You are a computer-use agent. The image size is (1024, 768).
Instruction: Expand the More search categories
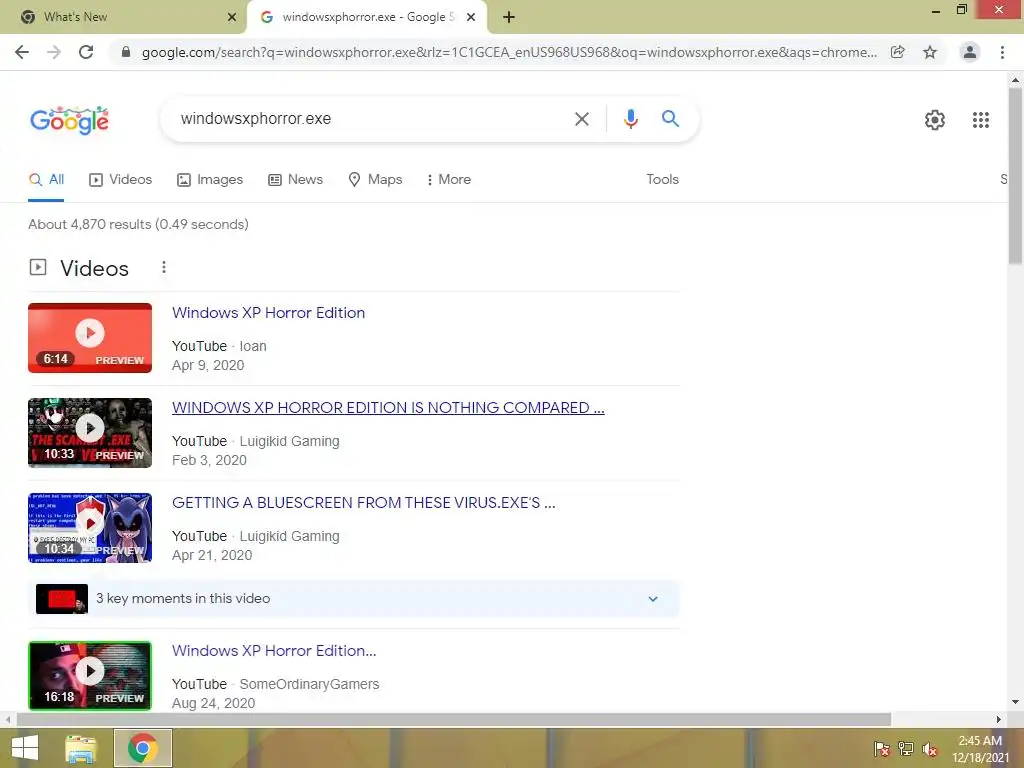coord(449,180)
